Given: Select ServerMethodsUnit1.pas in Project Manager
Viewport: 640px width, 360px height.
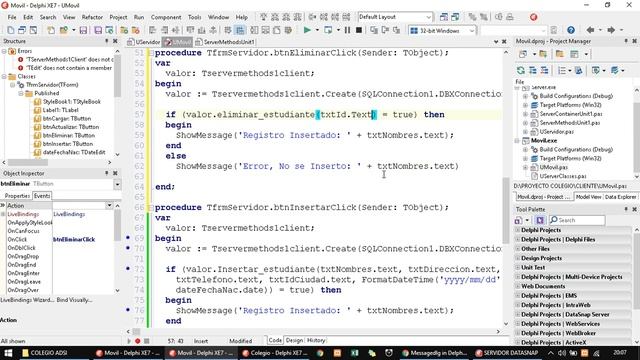Looking at the screenshot, I should coord(570,123).
